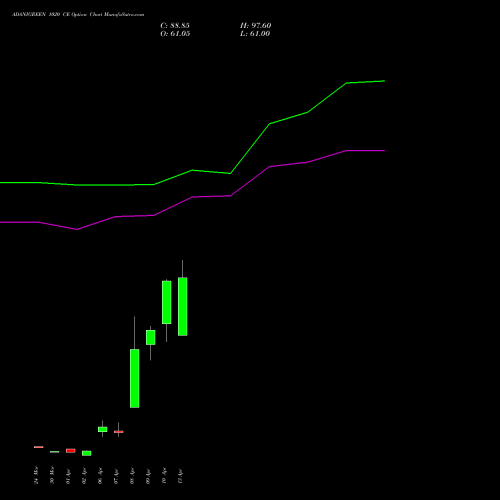Screen dimensions: 500x500
Task: Click the 09 Apr date label
Action: pyautogui.click(x=148, y=477)
